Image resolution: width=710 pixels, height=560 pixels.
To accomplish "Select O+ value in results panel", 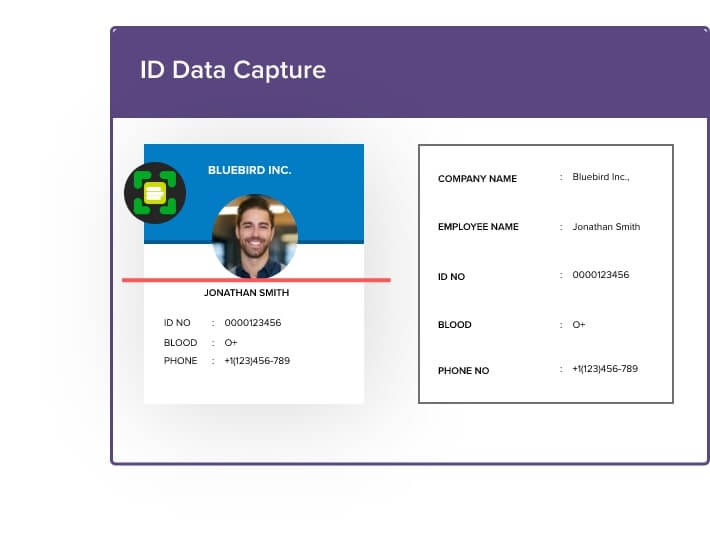I will 579,325.
